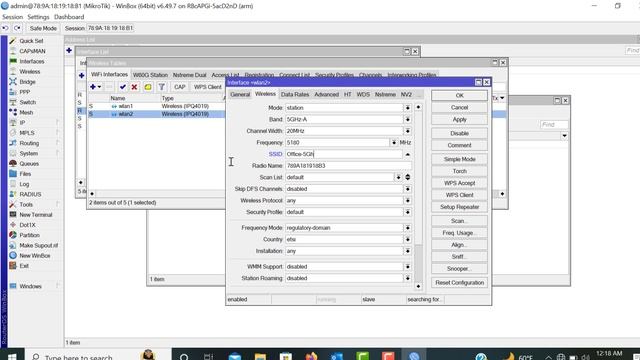Switch to Advanced tab
Image resolution: width=640 pixels, height=360 pixels.
point(327,94)
